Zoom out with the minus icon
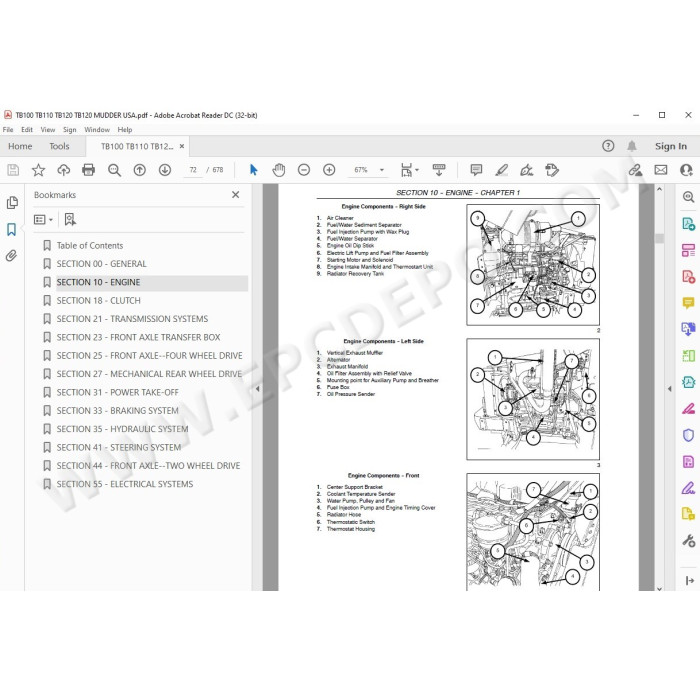 304,170
